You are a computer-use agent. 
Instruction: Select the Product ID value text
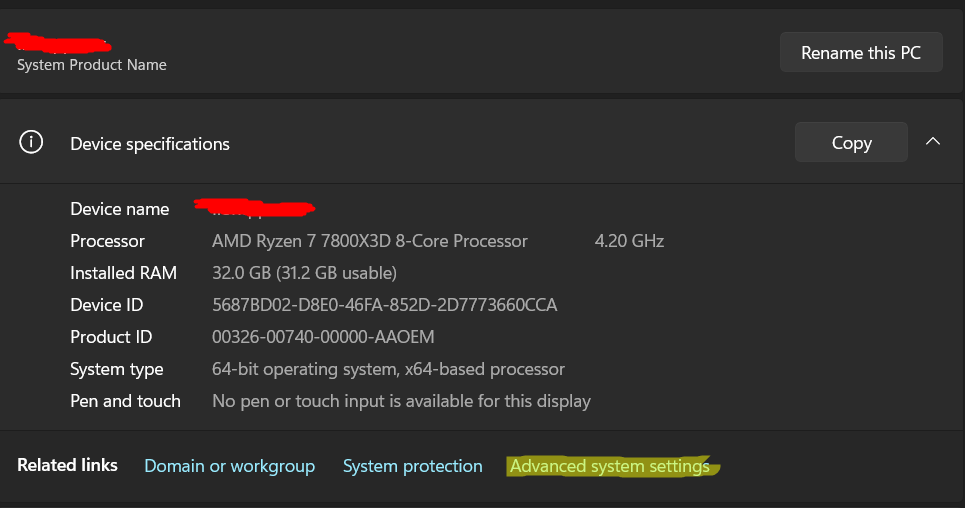pos(323,337)
